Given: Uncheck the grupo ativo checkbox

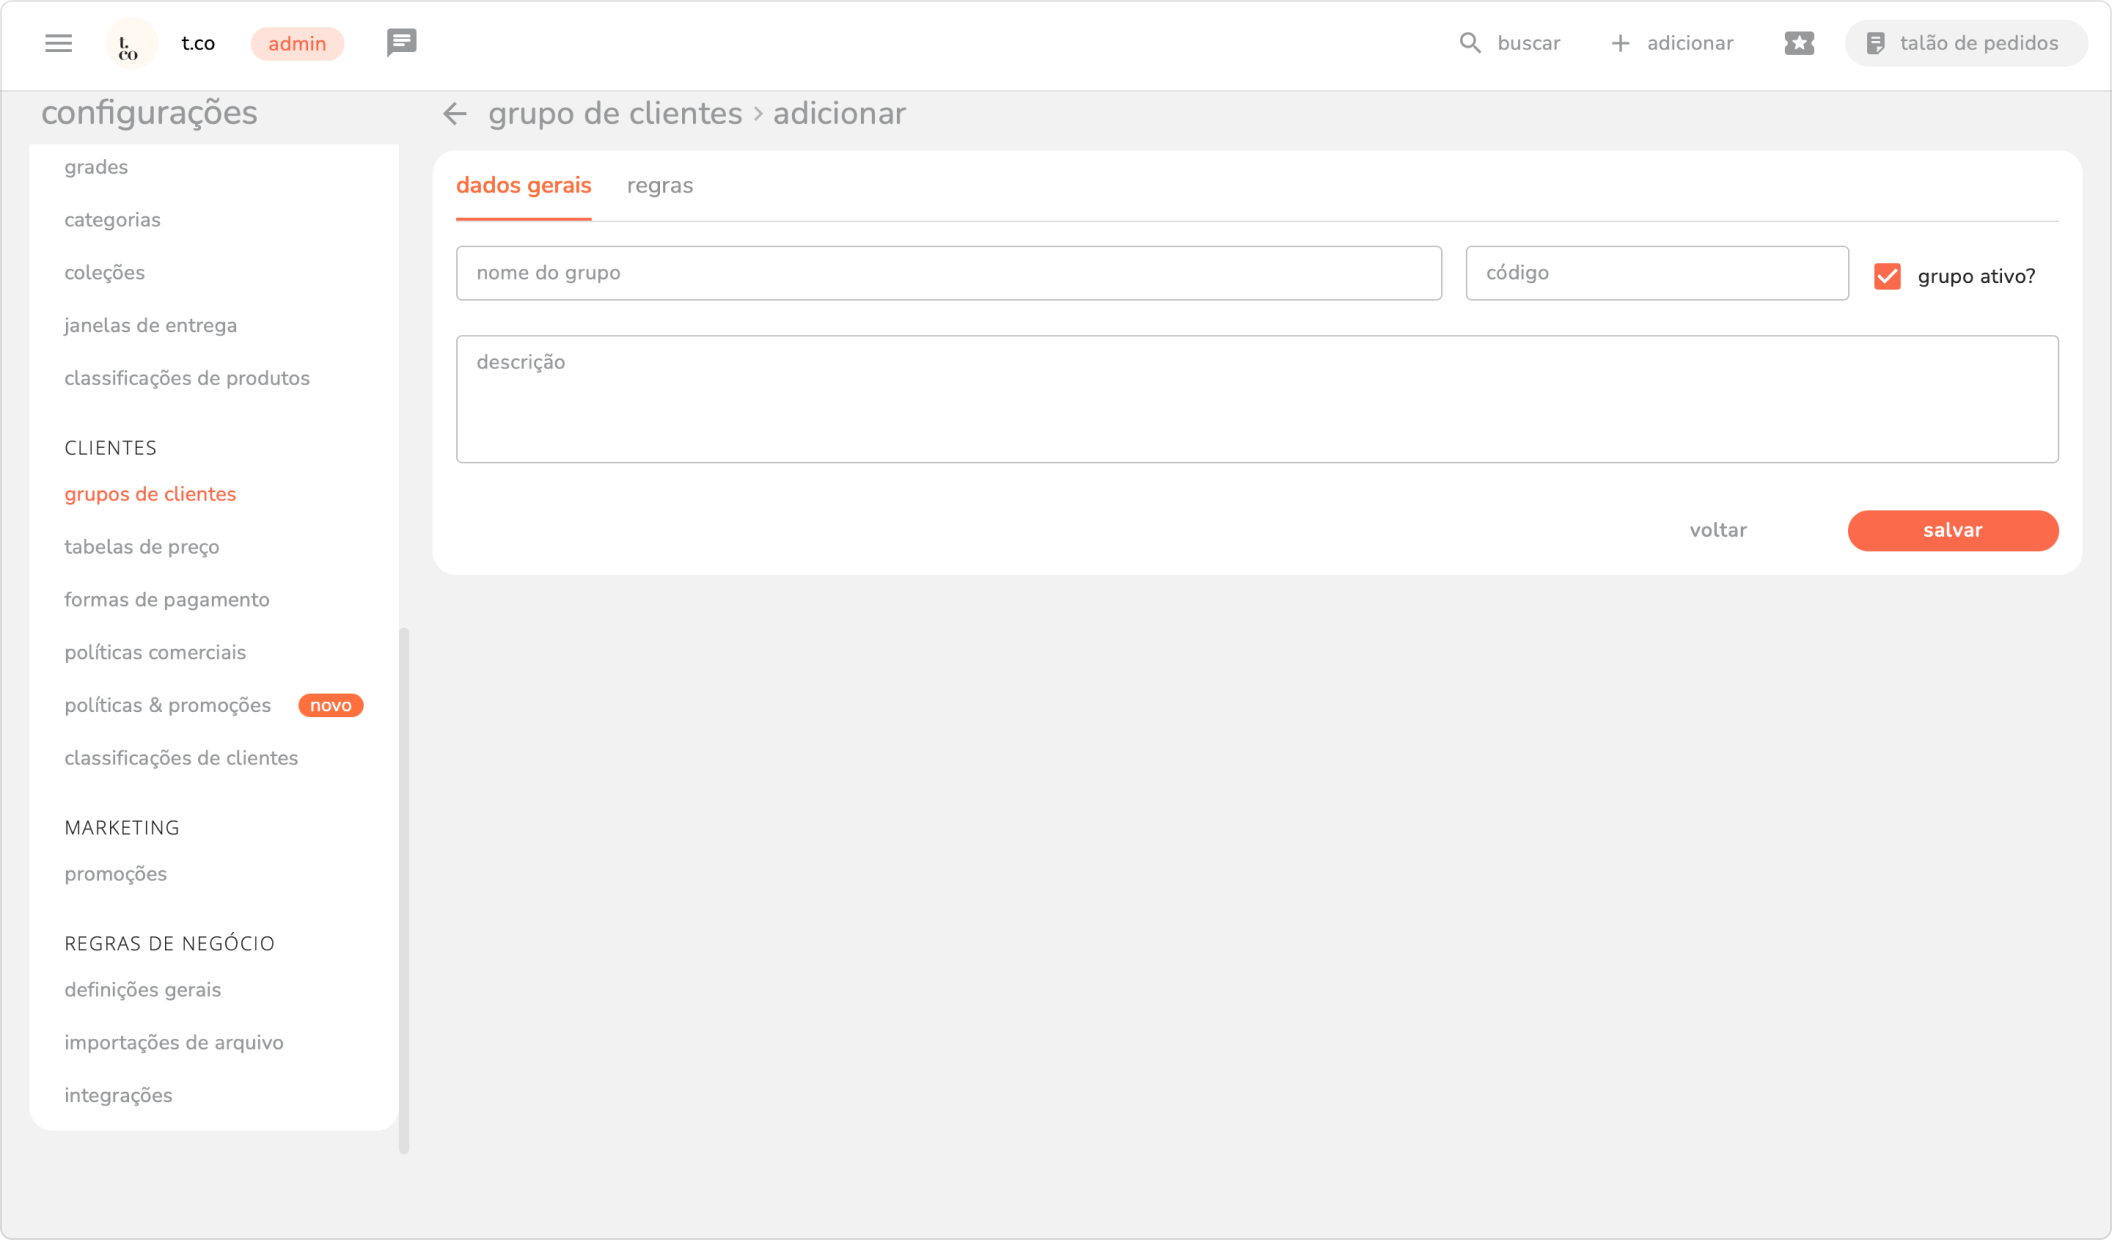Looking at the screenshot, I should 1887,276.
